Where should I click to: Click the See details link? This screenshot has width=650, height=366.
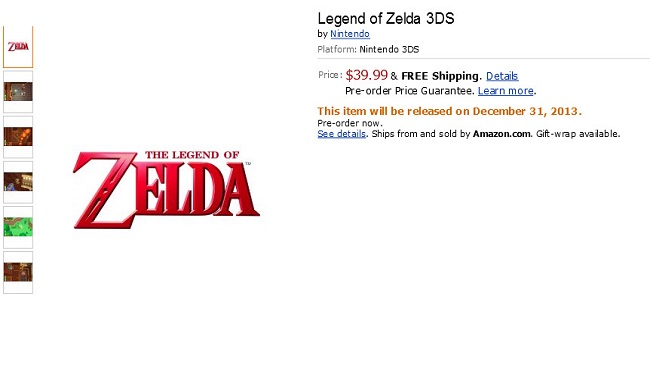pos(342,134)
